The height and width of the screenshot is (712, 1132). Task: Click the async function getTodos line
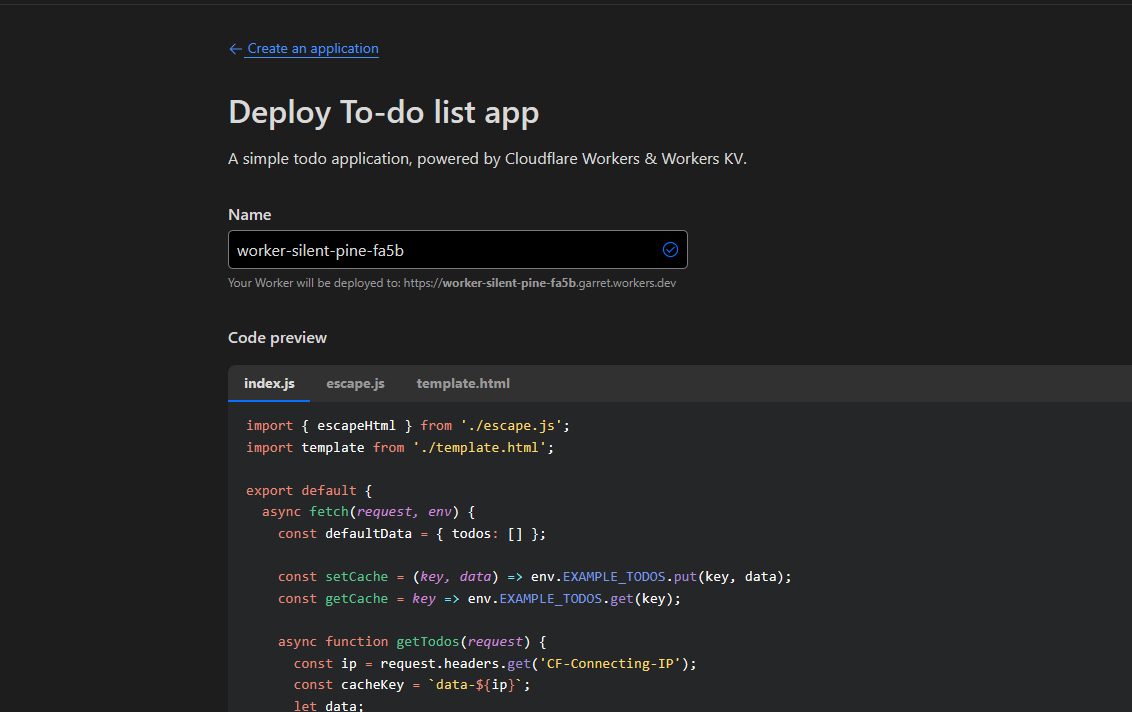[411, 642]
